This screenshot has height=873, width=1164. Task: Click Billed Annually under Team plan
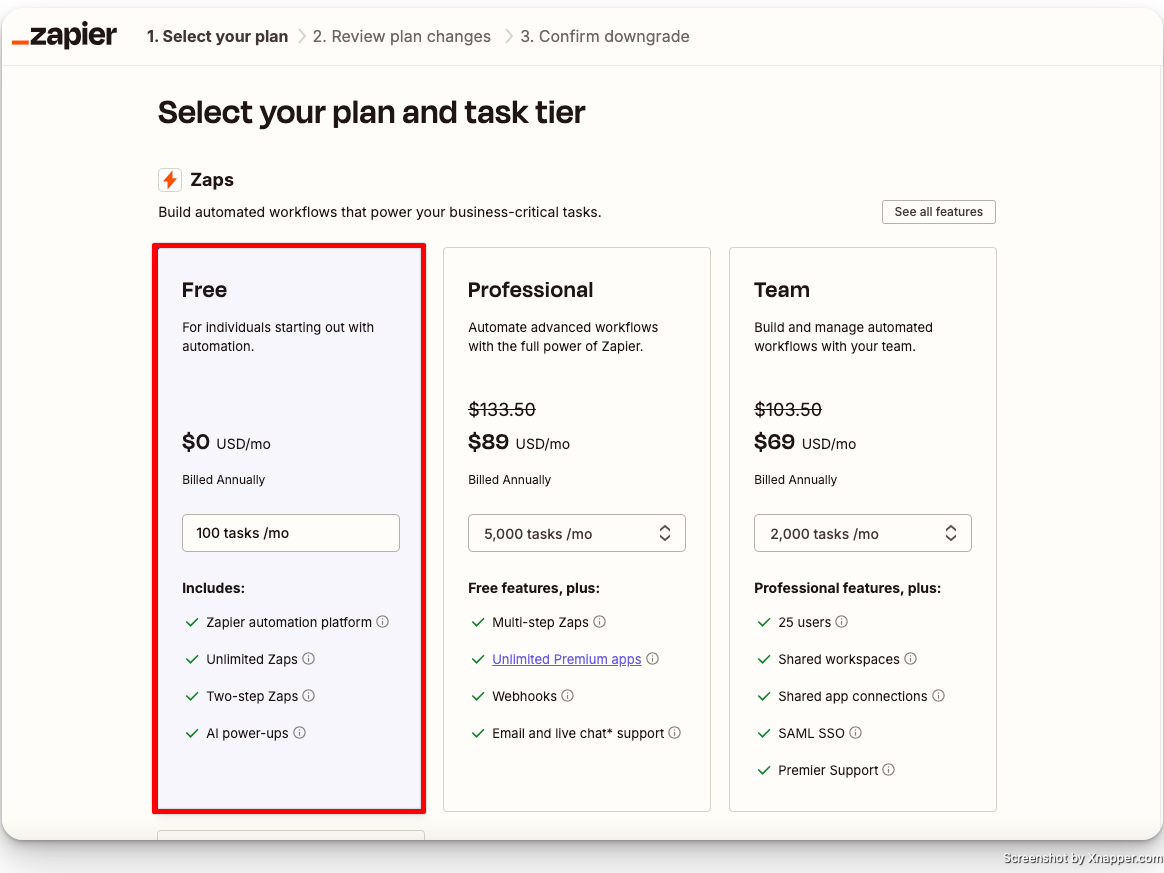click(795, 480)
